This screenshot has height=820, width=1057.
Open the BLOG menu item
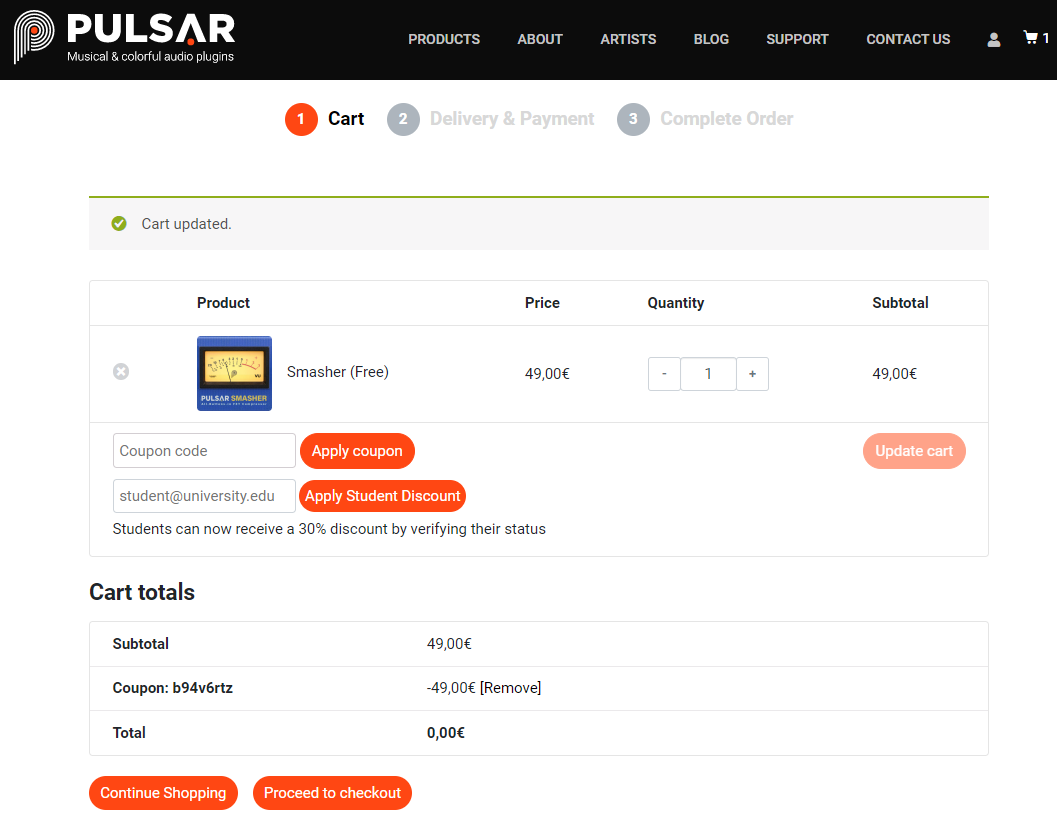coord(711,40)
